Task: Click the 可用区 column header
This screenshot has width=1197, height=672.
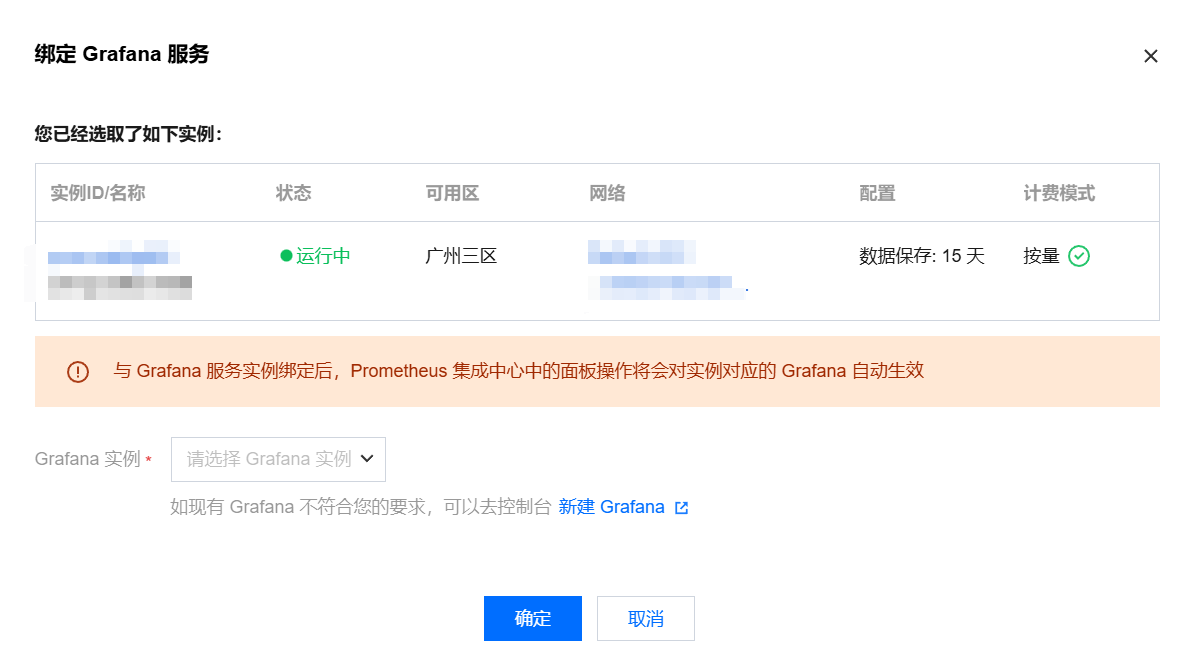Action: click(x=453, y=193)
